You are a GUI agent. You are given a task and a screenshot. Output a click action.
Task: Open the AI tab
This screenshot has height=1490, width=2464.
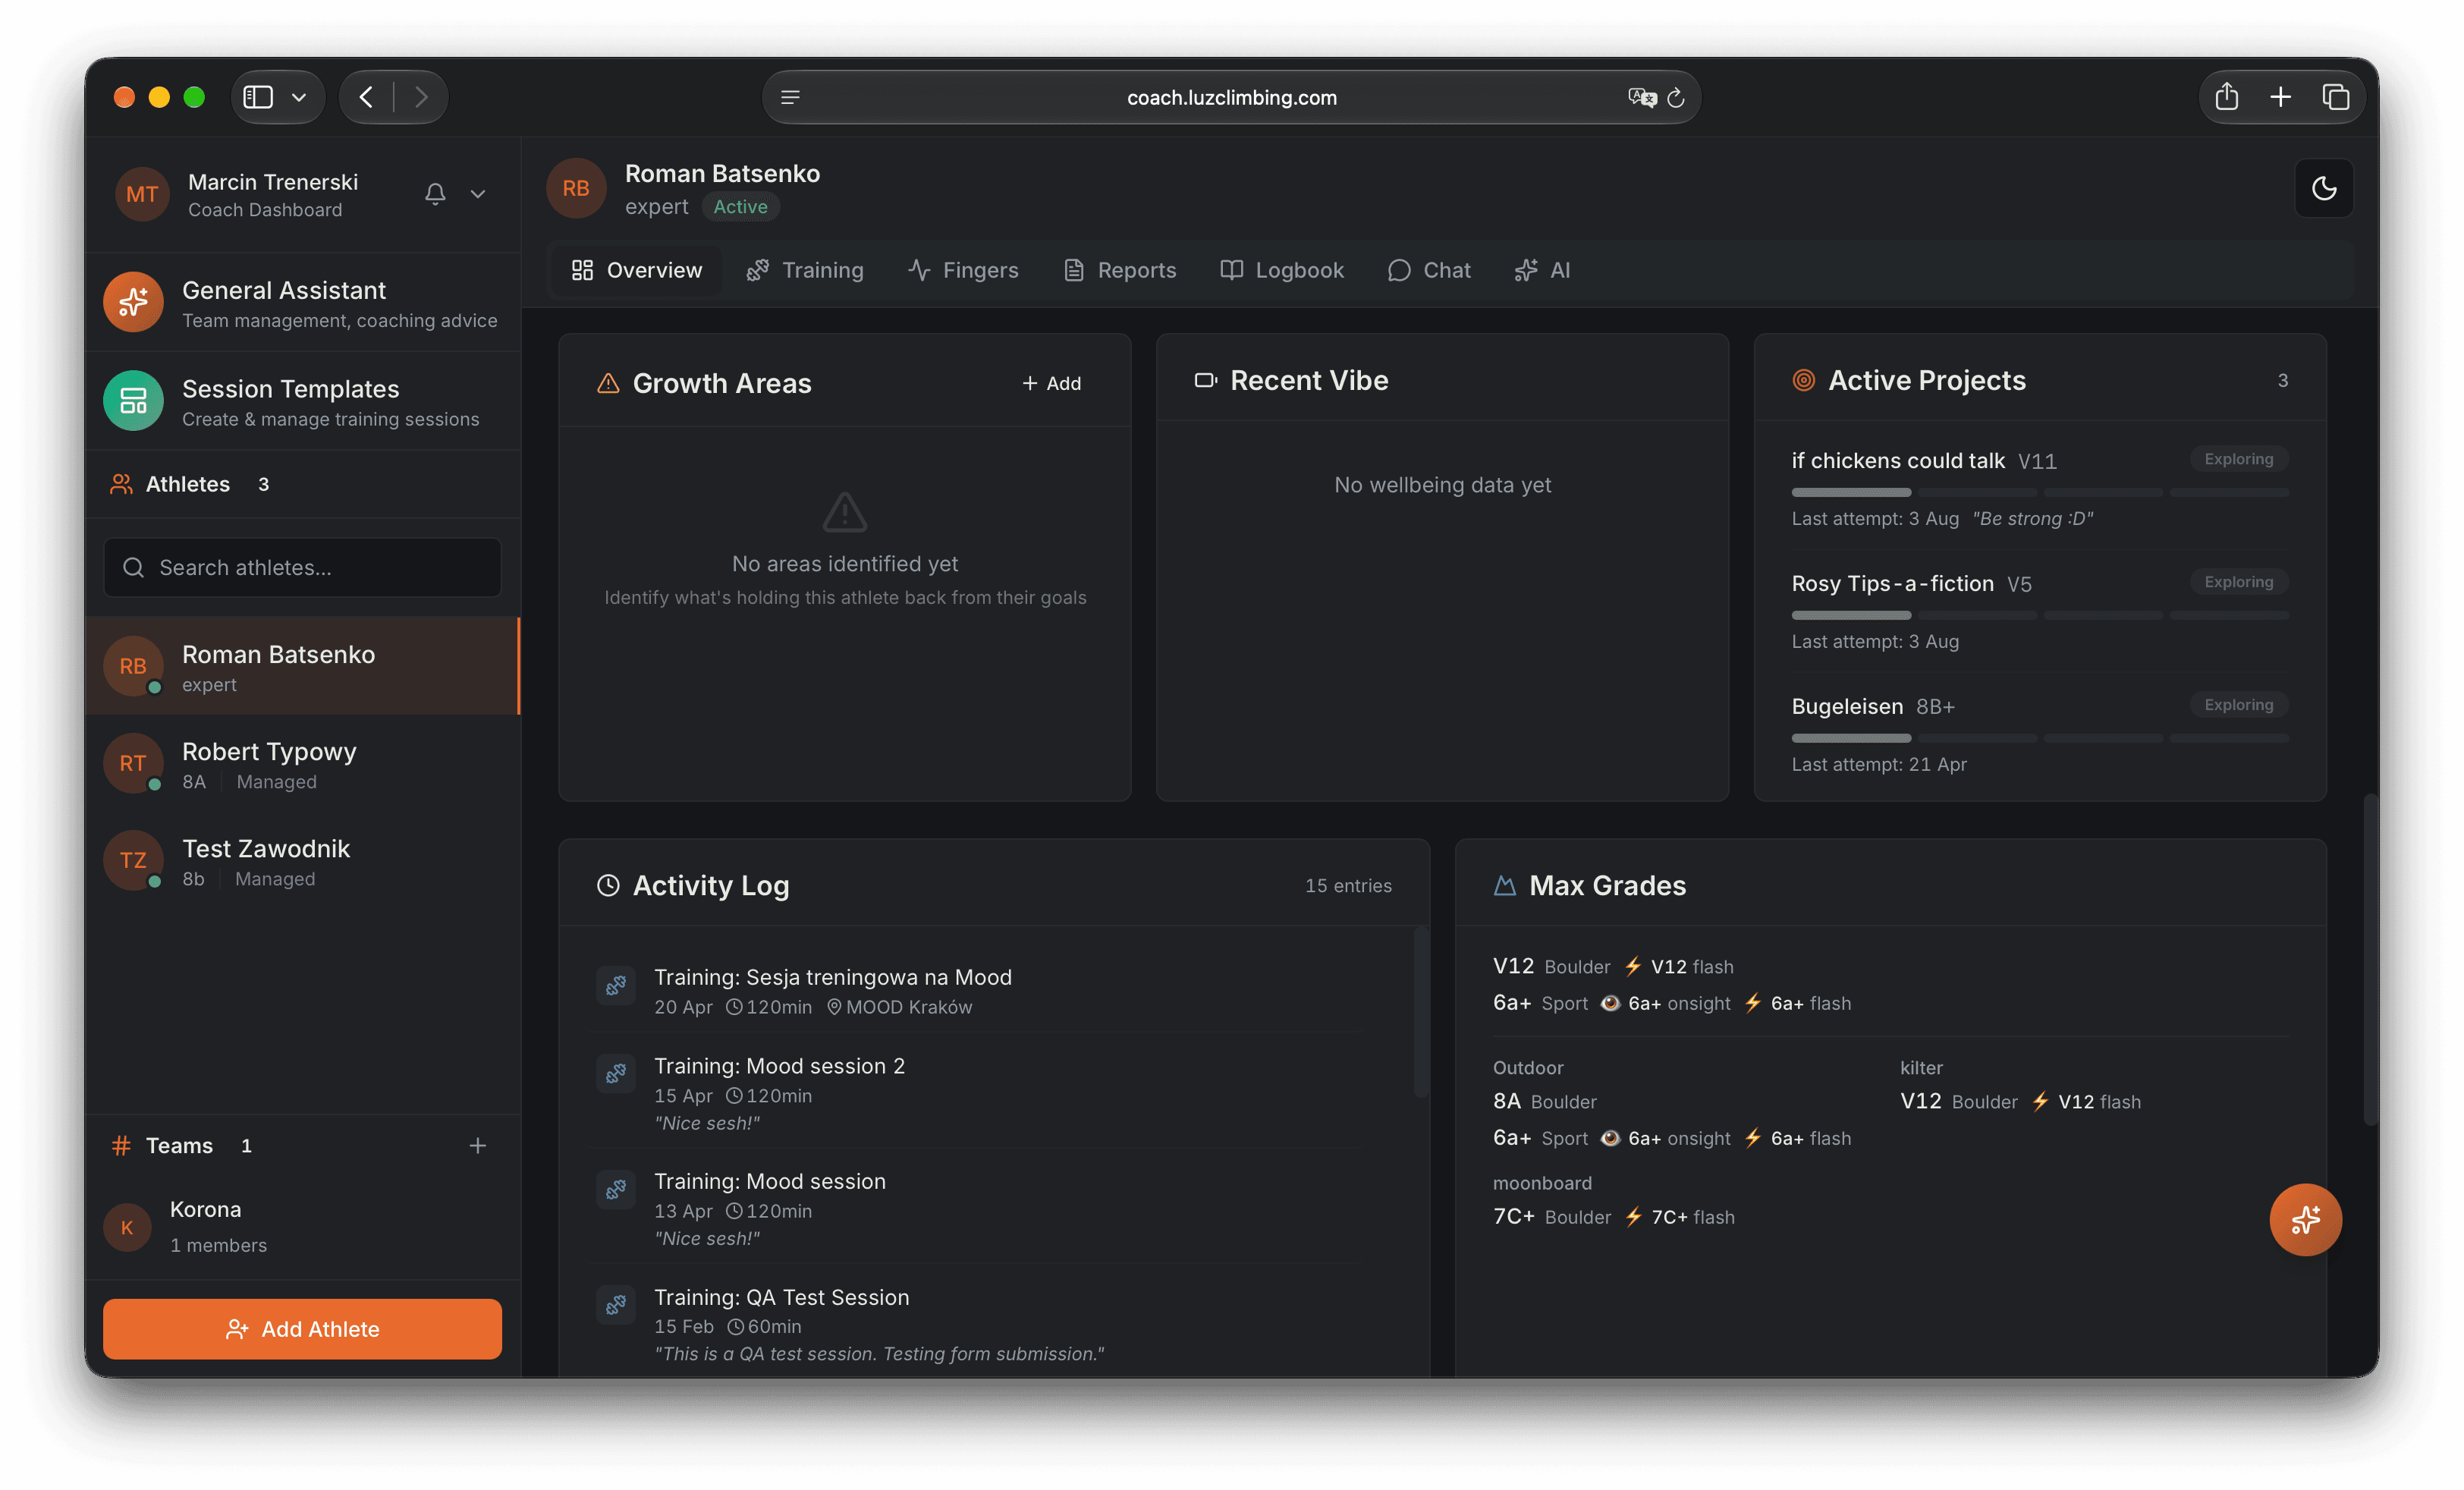[x=1542, y=270]
